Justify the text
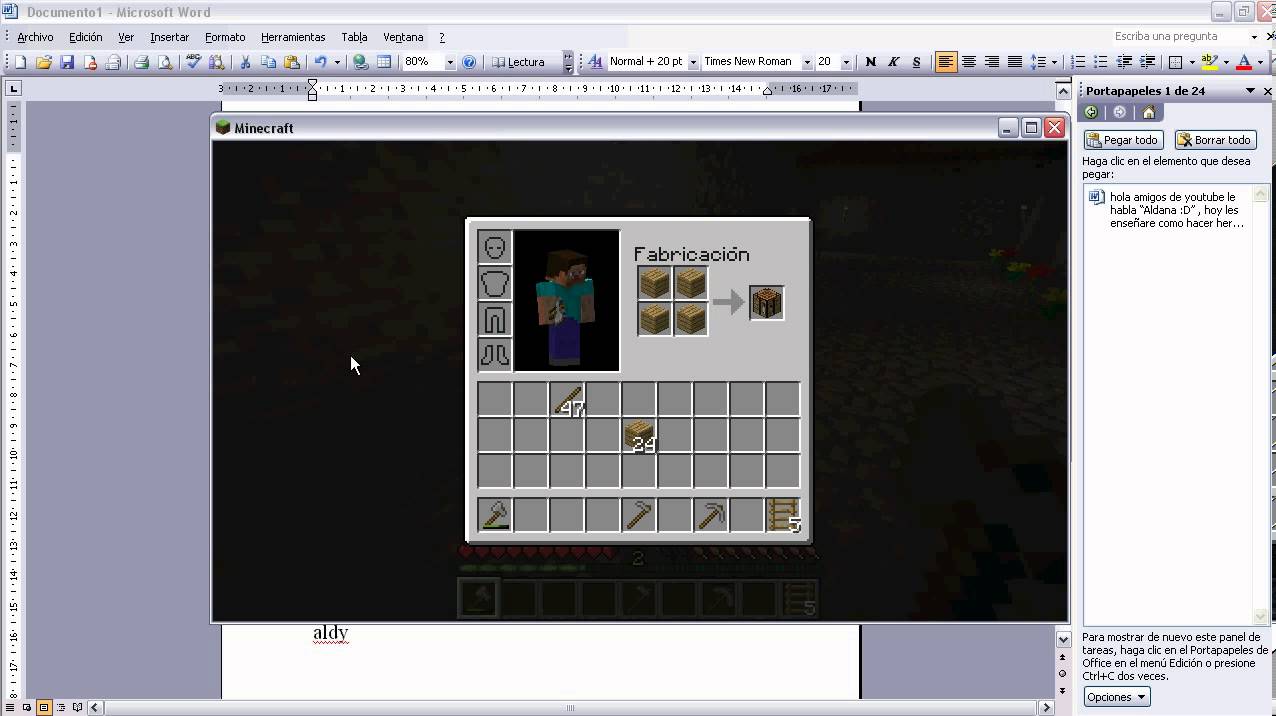1276x716 pixels. [1014, 62]
